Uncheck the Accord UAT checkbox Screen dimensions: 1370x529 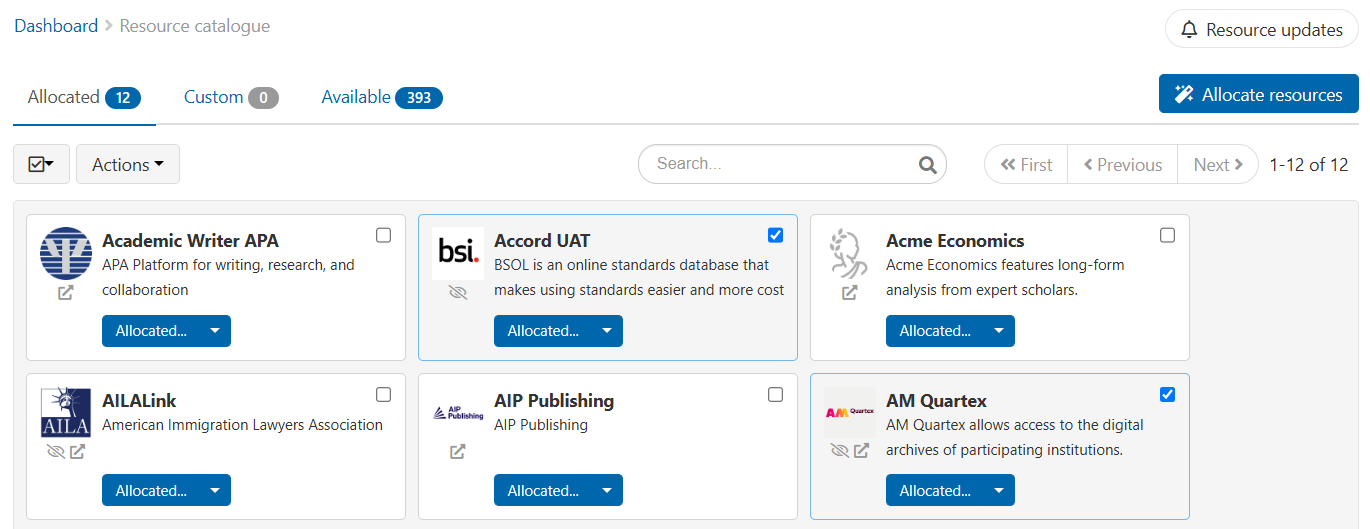click(776, 235)
